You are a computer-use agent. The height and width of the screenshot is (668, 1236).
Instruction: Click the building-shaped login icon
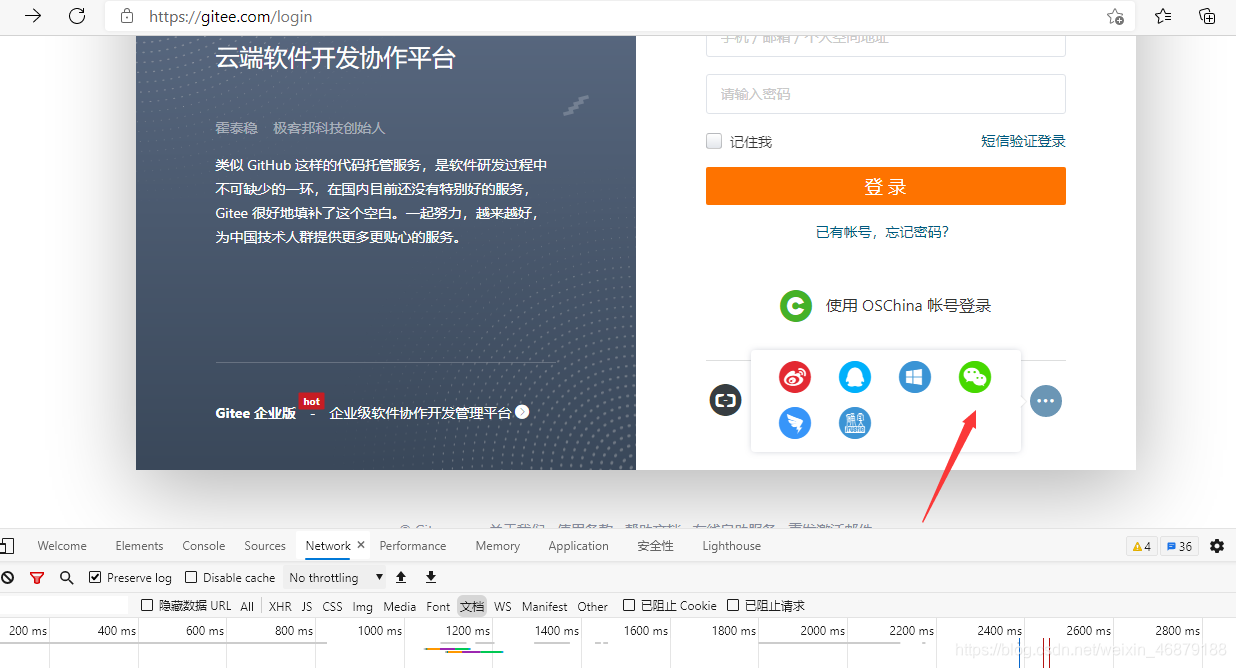point(855,423)
